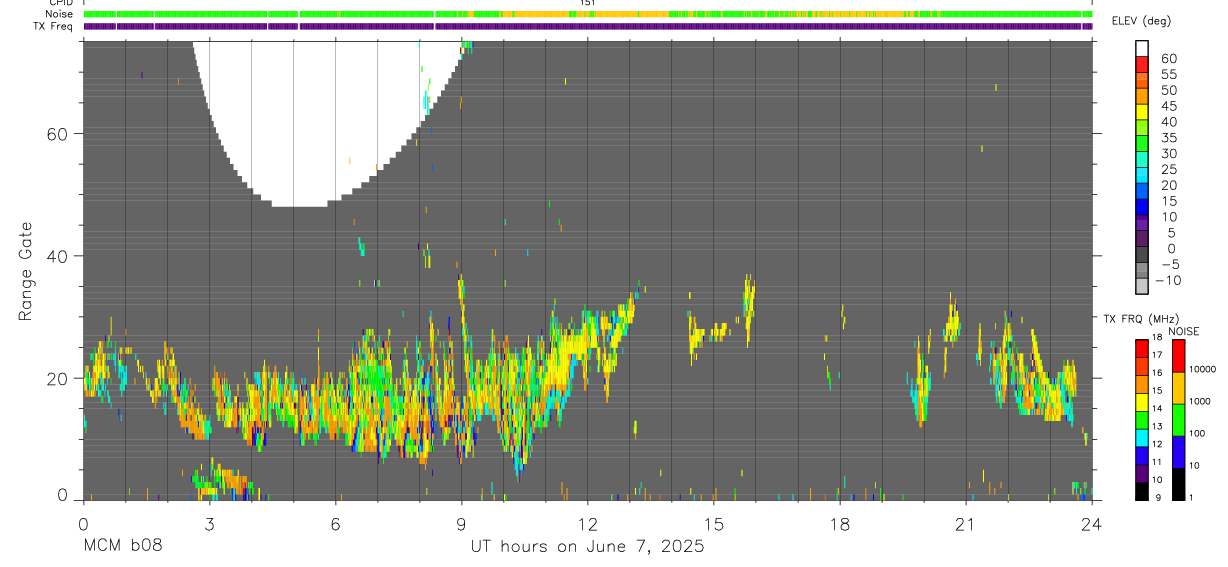Select the red 55–60 degree ELEV swatch
The height and width of the screenshot is (567, 1228).
pyautogui.click(x=1142, y=65)
